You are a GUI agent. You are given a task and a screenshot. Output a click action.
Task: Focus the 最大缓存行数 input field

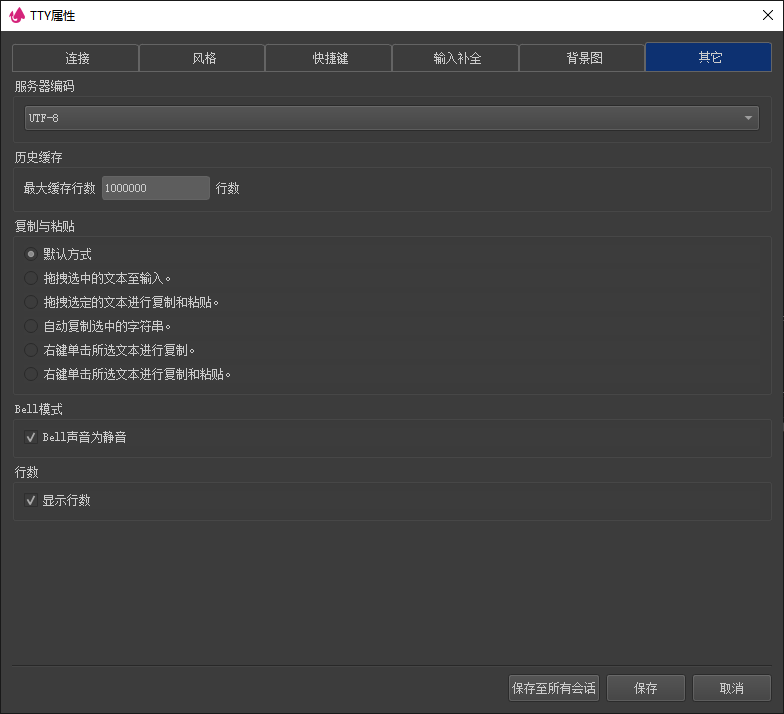coord(155,188)
